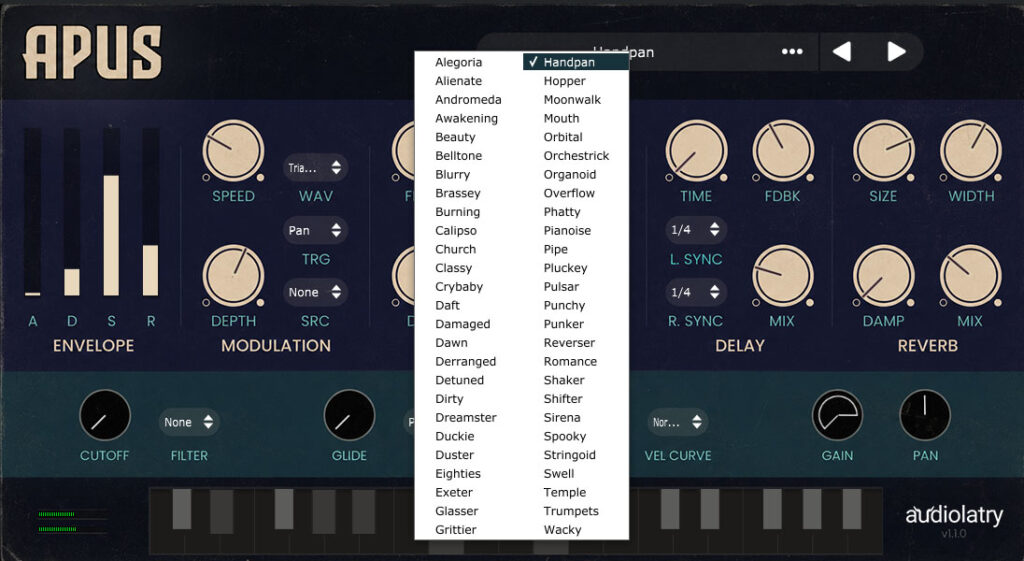Pick the Orchestrick preset
The image size is (1024, 561).
576,155
